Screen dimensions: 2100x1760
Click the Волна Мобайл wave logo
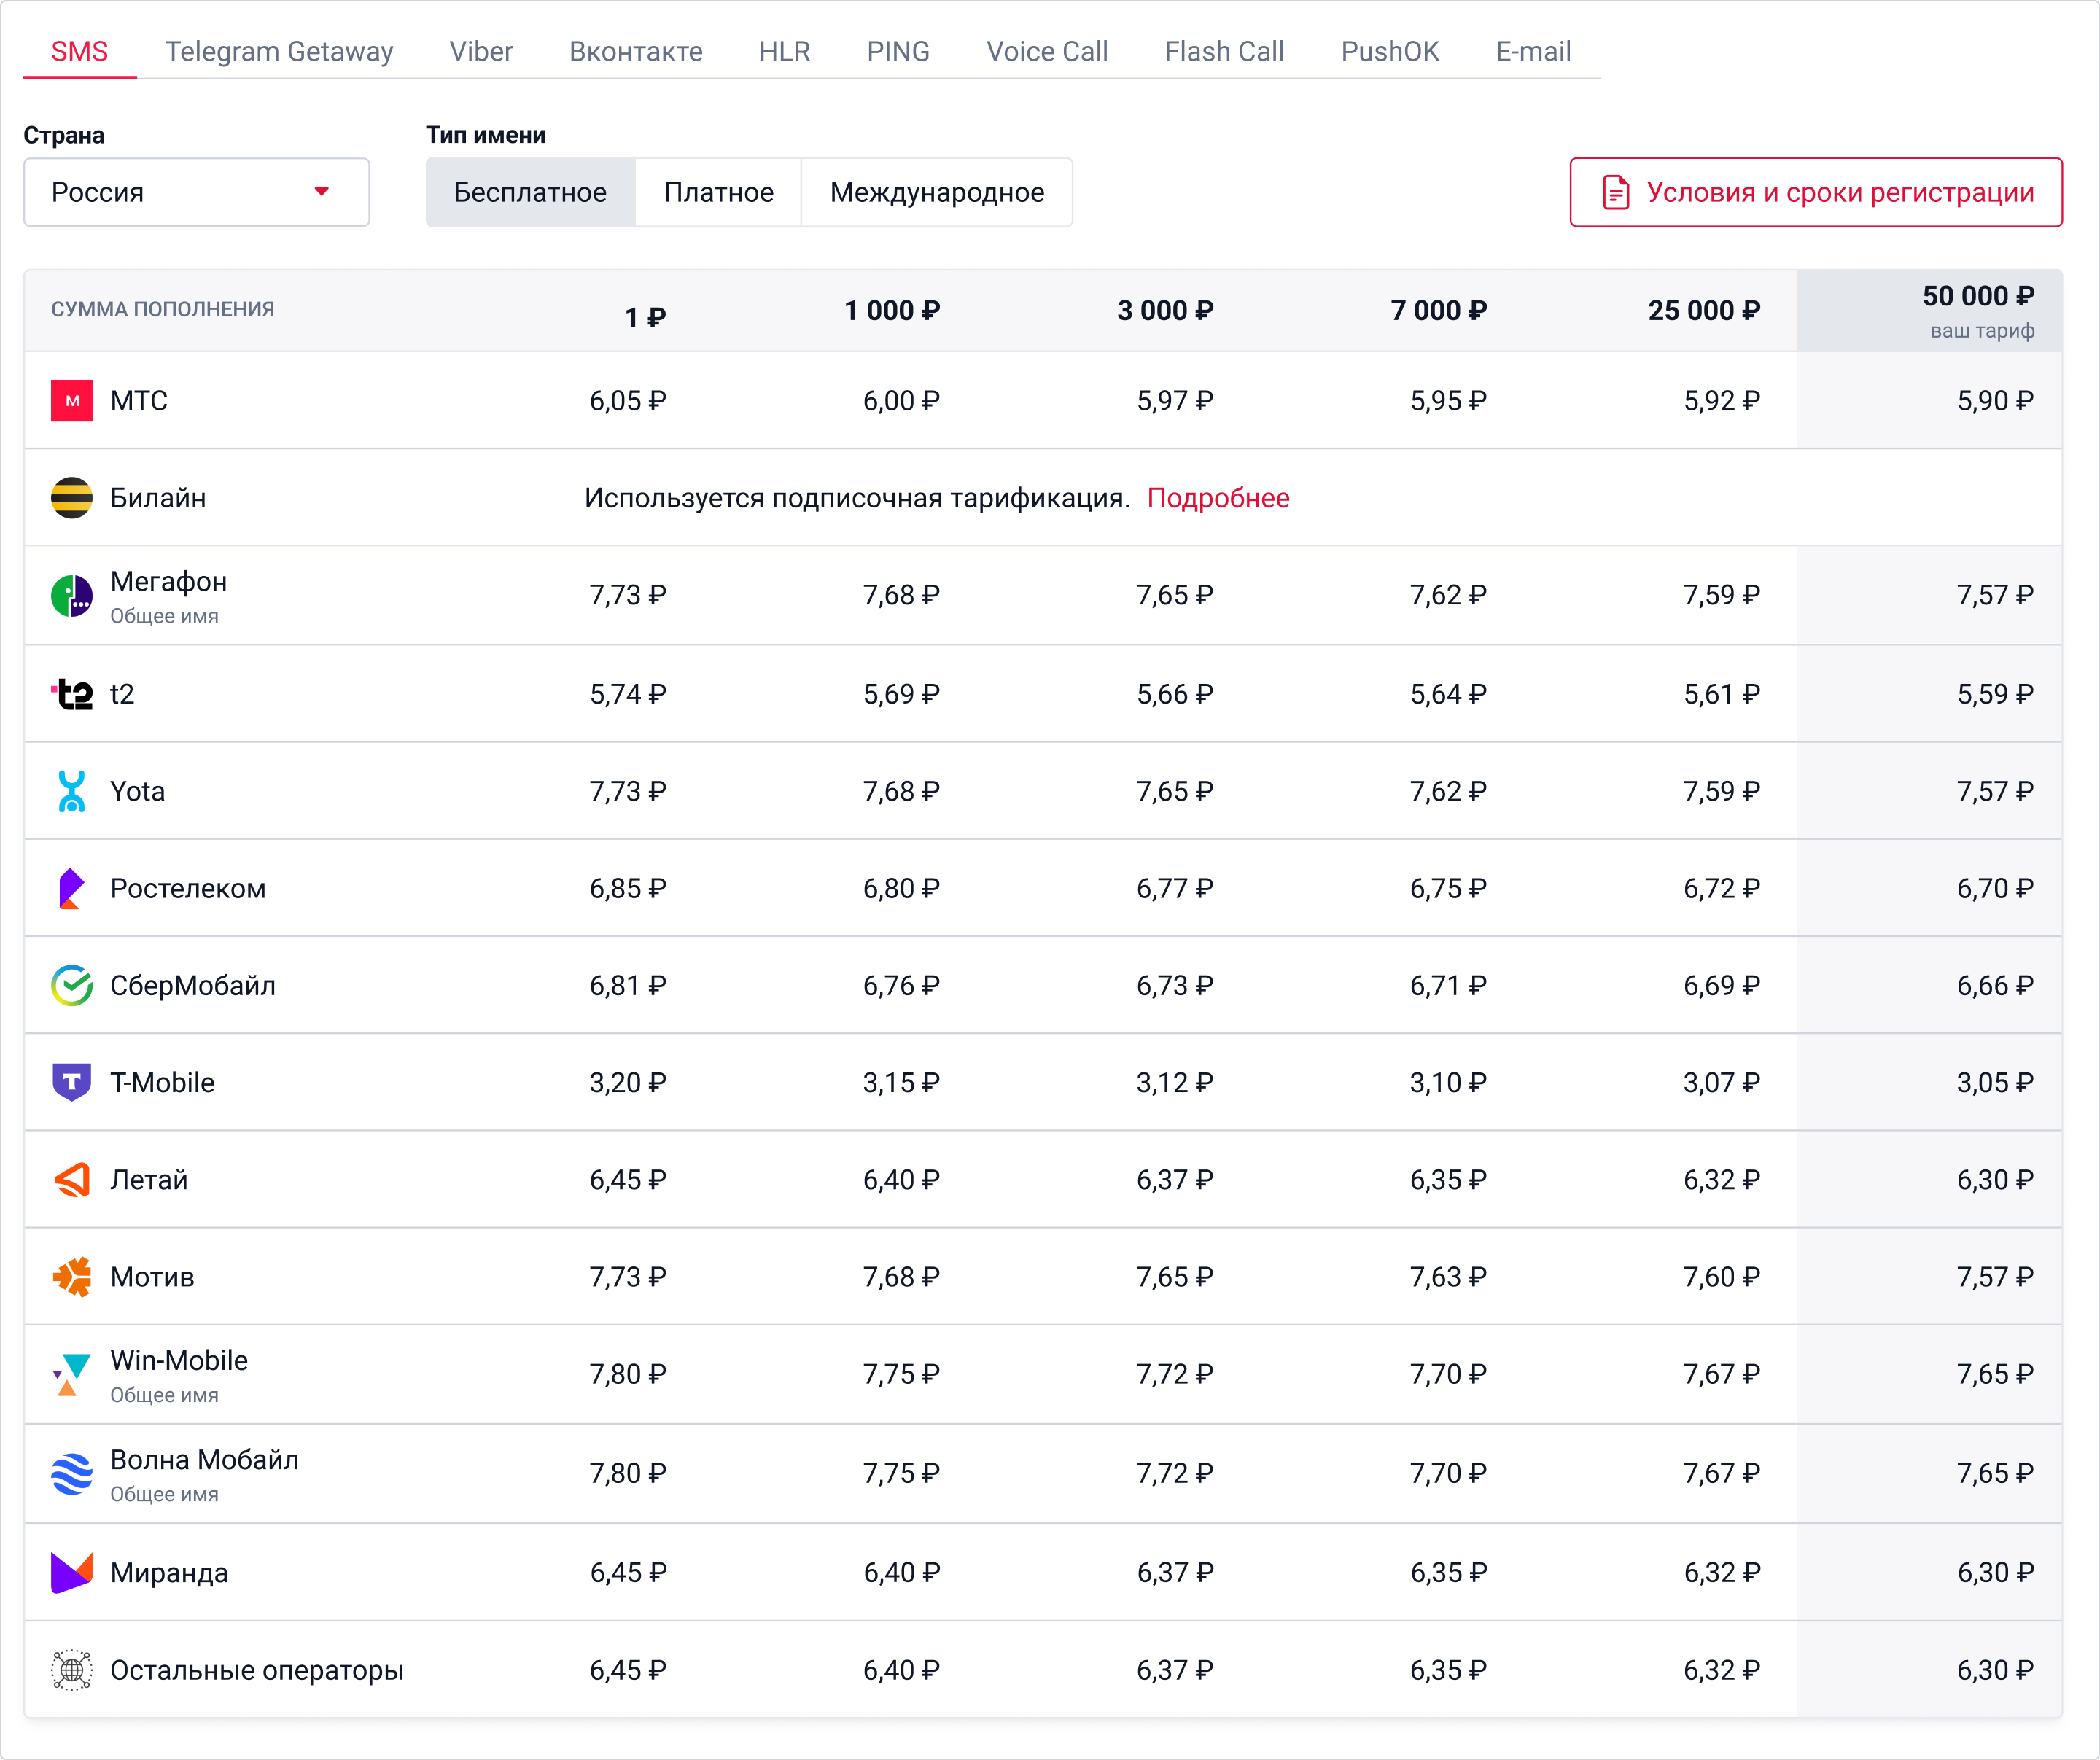[x=72, y=1474]
